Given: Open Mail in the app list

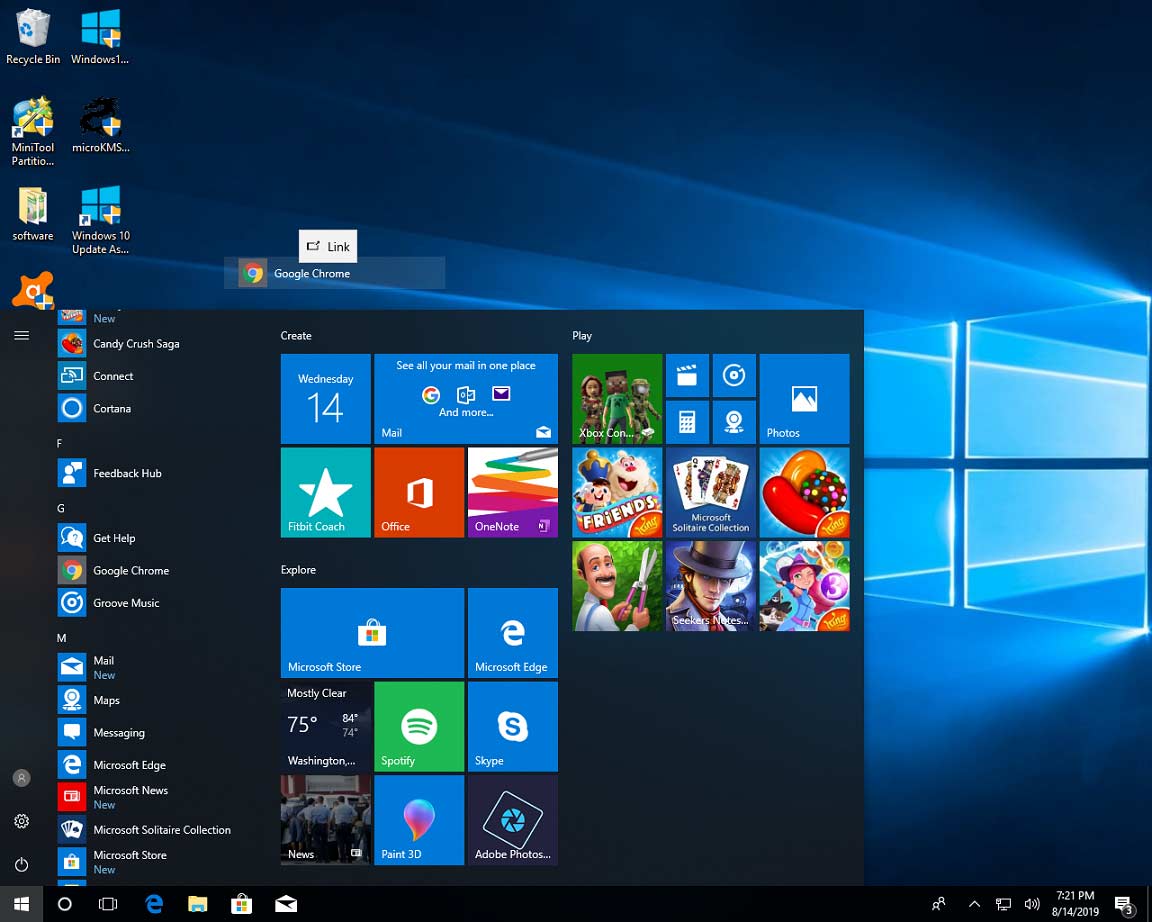Looking at the screenshot, I should pos(158,667).
